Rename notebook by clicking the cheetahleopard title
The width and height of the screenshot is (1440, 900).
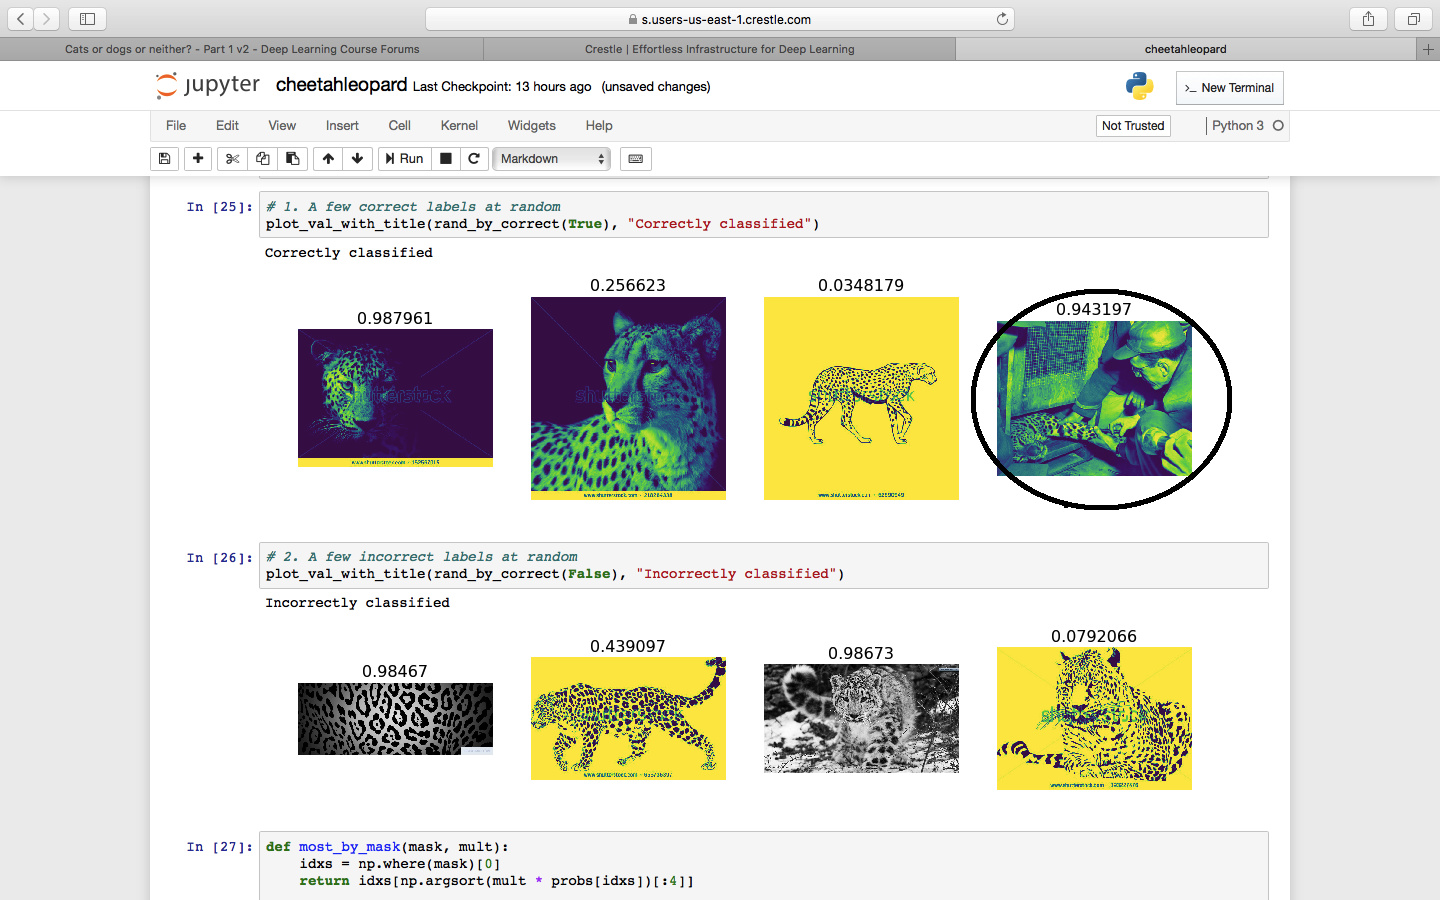tap(341, 86)
